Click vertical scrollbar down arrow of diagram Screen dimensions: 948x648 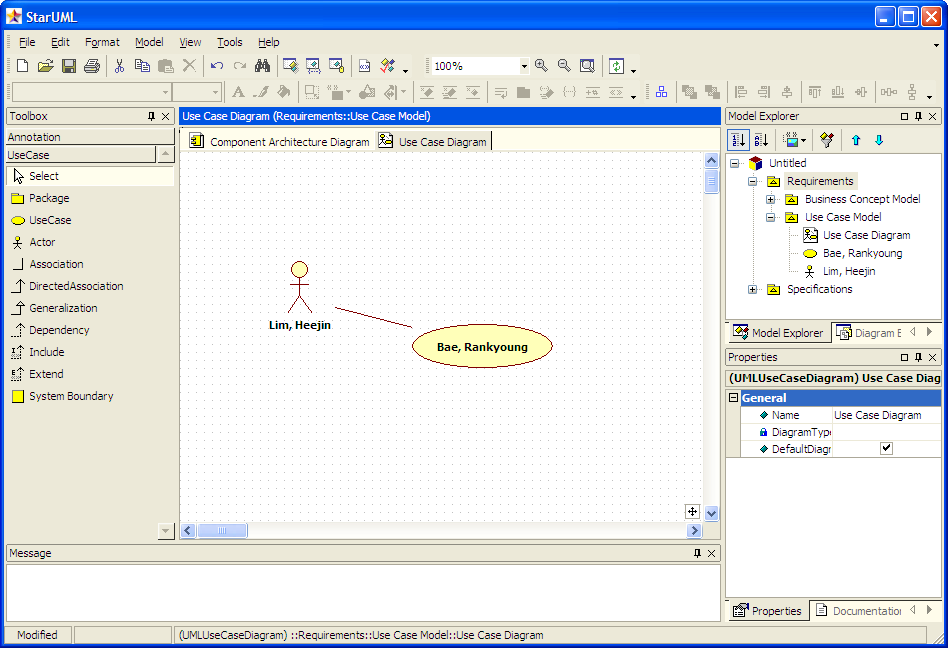coord(712,513)
